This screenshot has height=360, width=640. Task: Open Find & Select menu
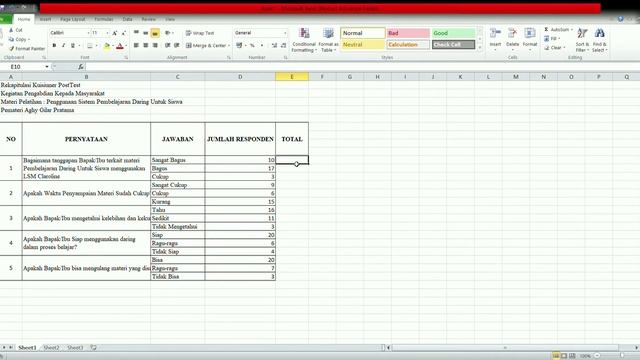(600, 40)
